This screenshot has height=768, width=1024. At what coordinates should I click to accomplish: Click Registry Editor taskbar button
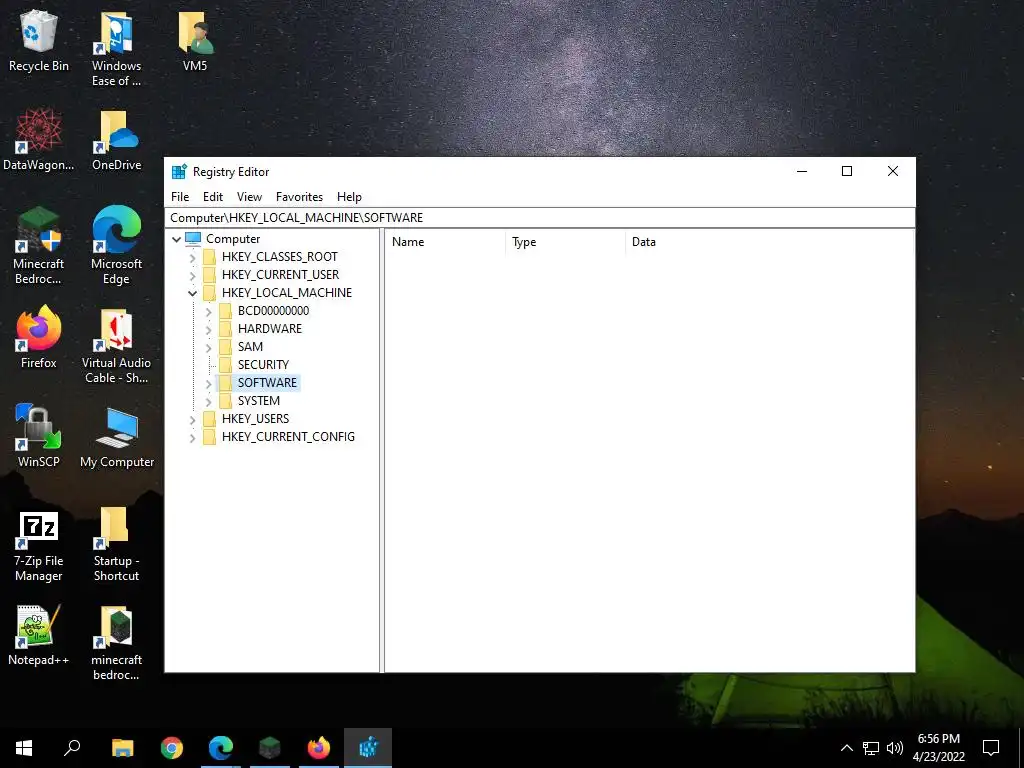tap(368, 748)
